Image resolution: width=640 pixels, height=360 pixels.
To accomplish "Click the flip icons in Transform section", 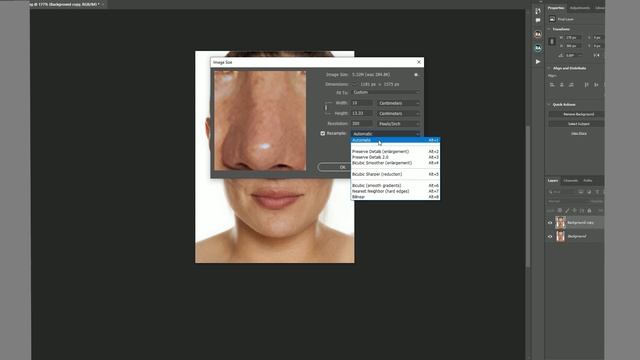I will pyautogui.click(x=596, y=56).
